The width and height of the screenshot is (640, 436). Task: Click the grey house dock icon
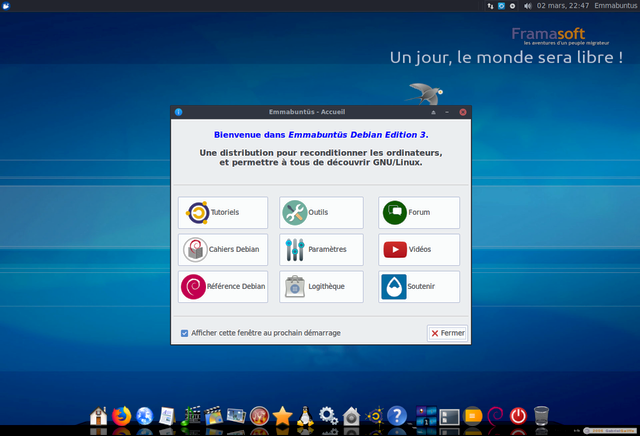tap(351, 416)
